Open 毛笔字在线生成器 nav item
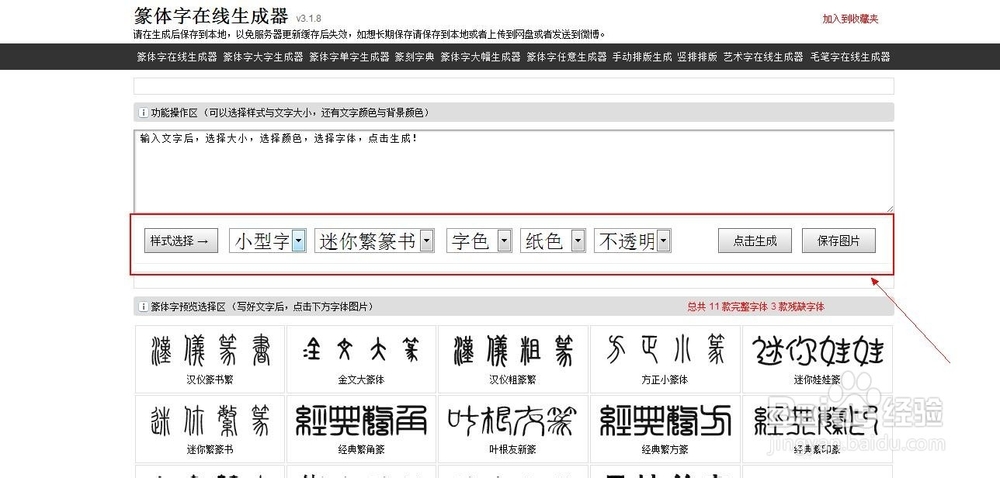Screen dimensions: 1000x478 click(849, 57)
